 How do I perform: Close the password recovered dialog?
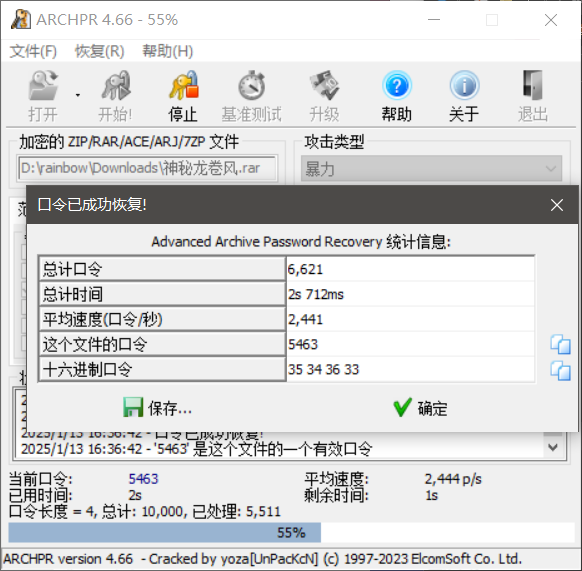(x=557, y=205)
